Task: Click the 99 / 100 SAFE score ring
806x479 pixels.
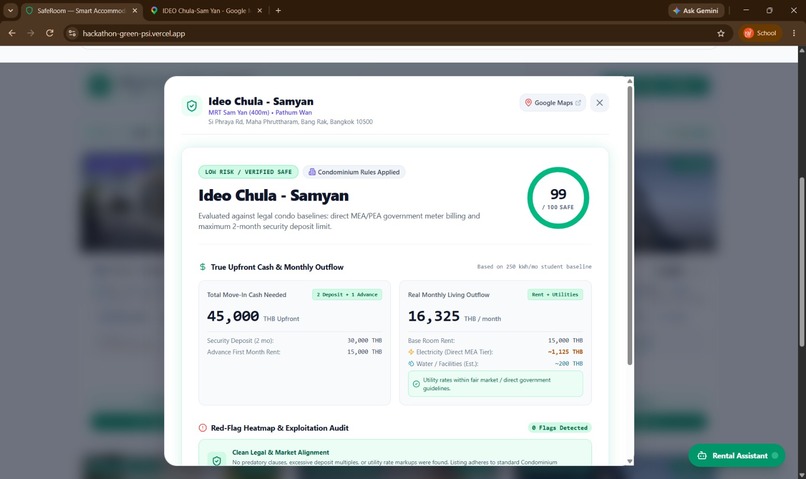Action: point(558,198)
